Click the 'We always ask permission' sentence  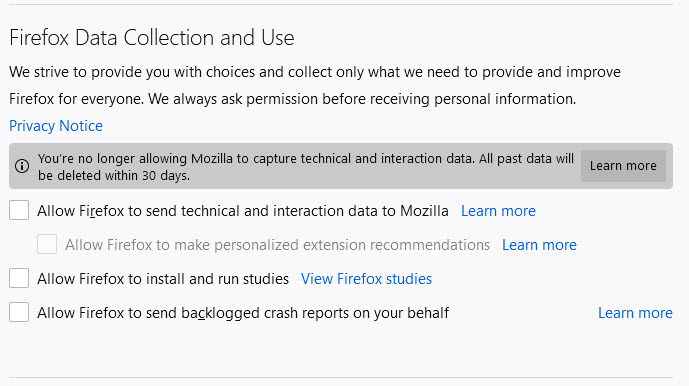362,99
